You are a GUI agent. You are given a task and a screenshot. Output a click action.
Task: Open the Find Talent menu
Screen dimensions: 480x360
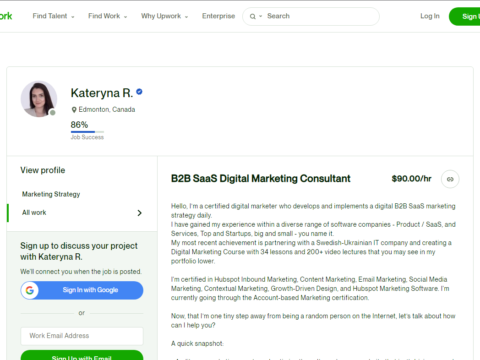coord(53,16)
